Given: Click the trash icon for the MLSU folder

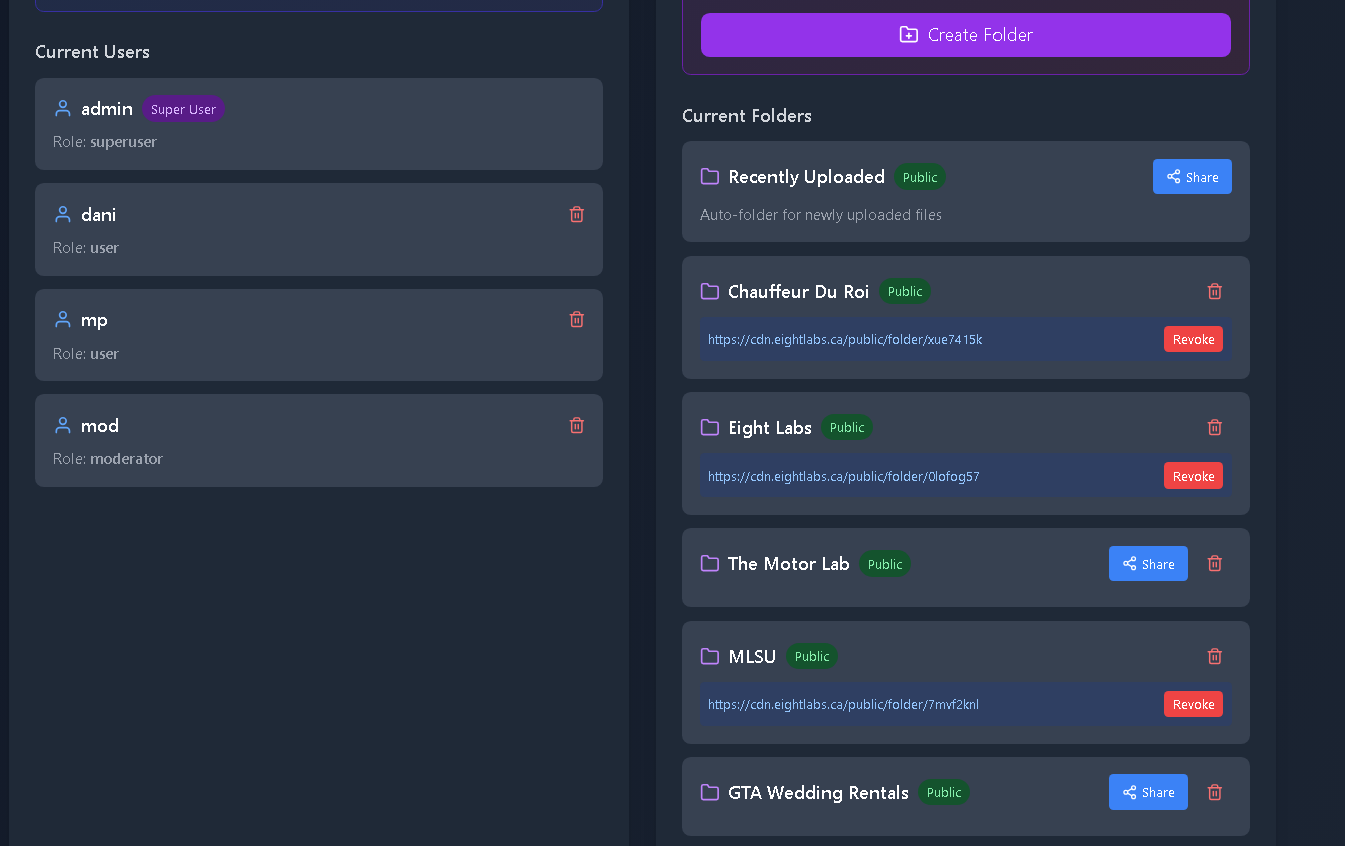Looking at the screenshot, I should [x=1214, y=656].
